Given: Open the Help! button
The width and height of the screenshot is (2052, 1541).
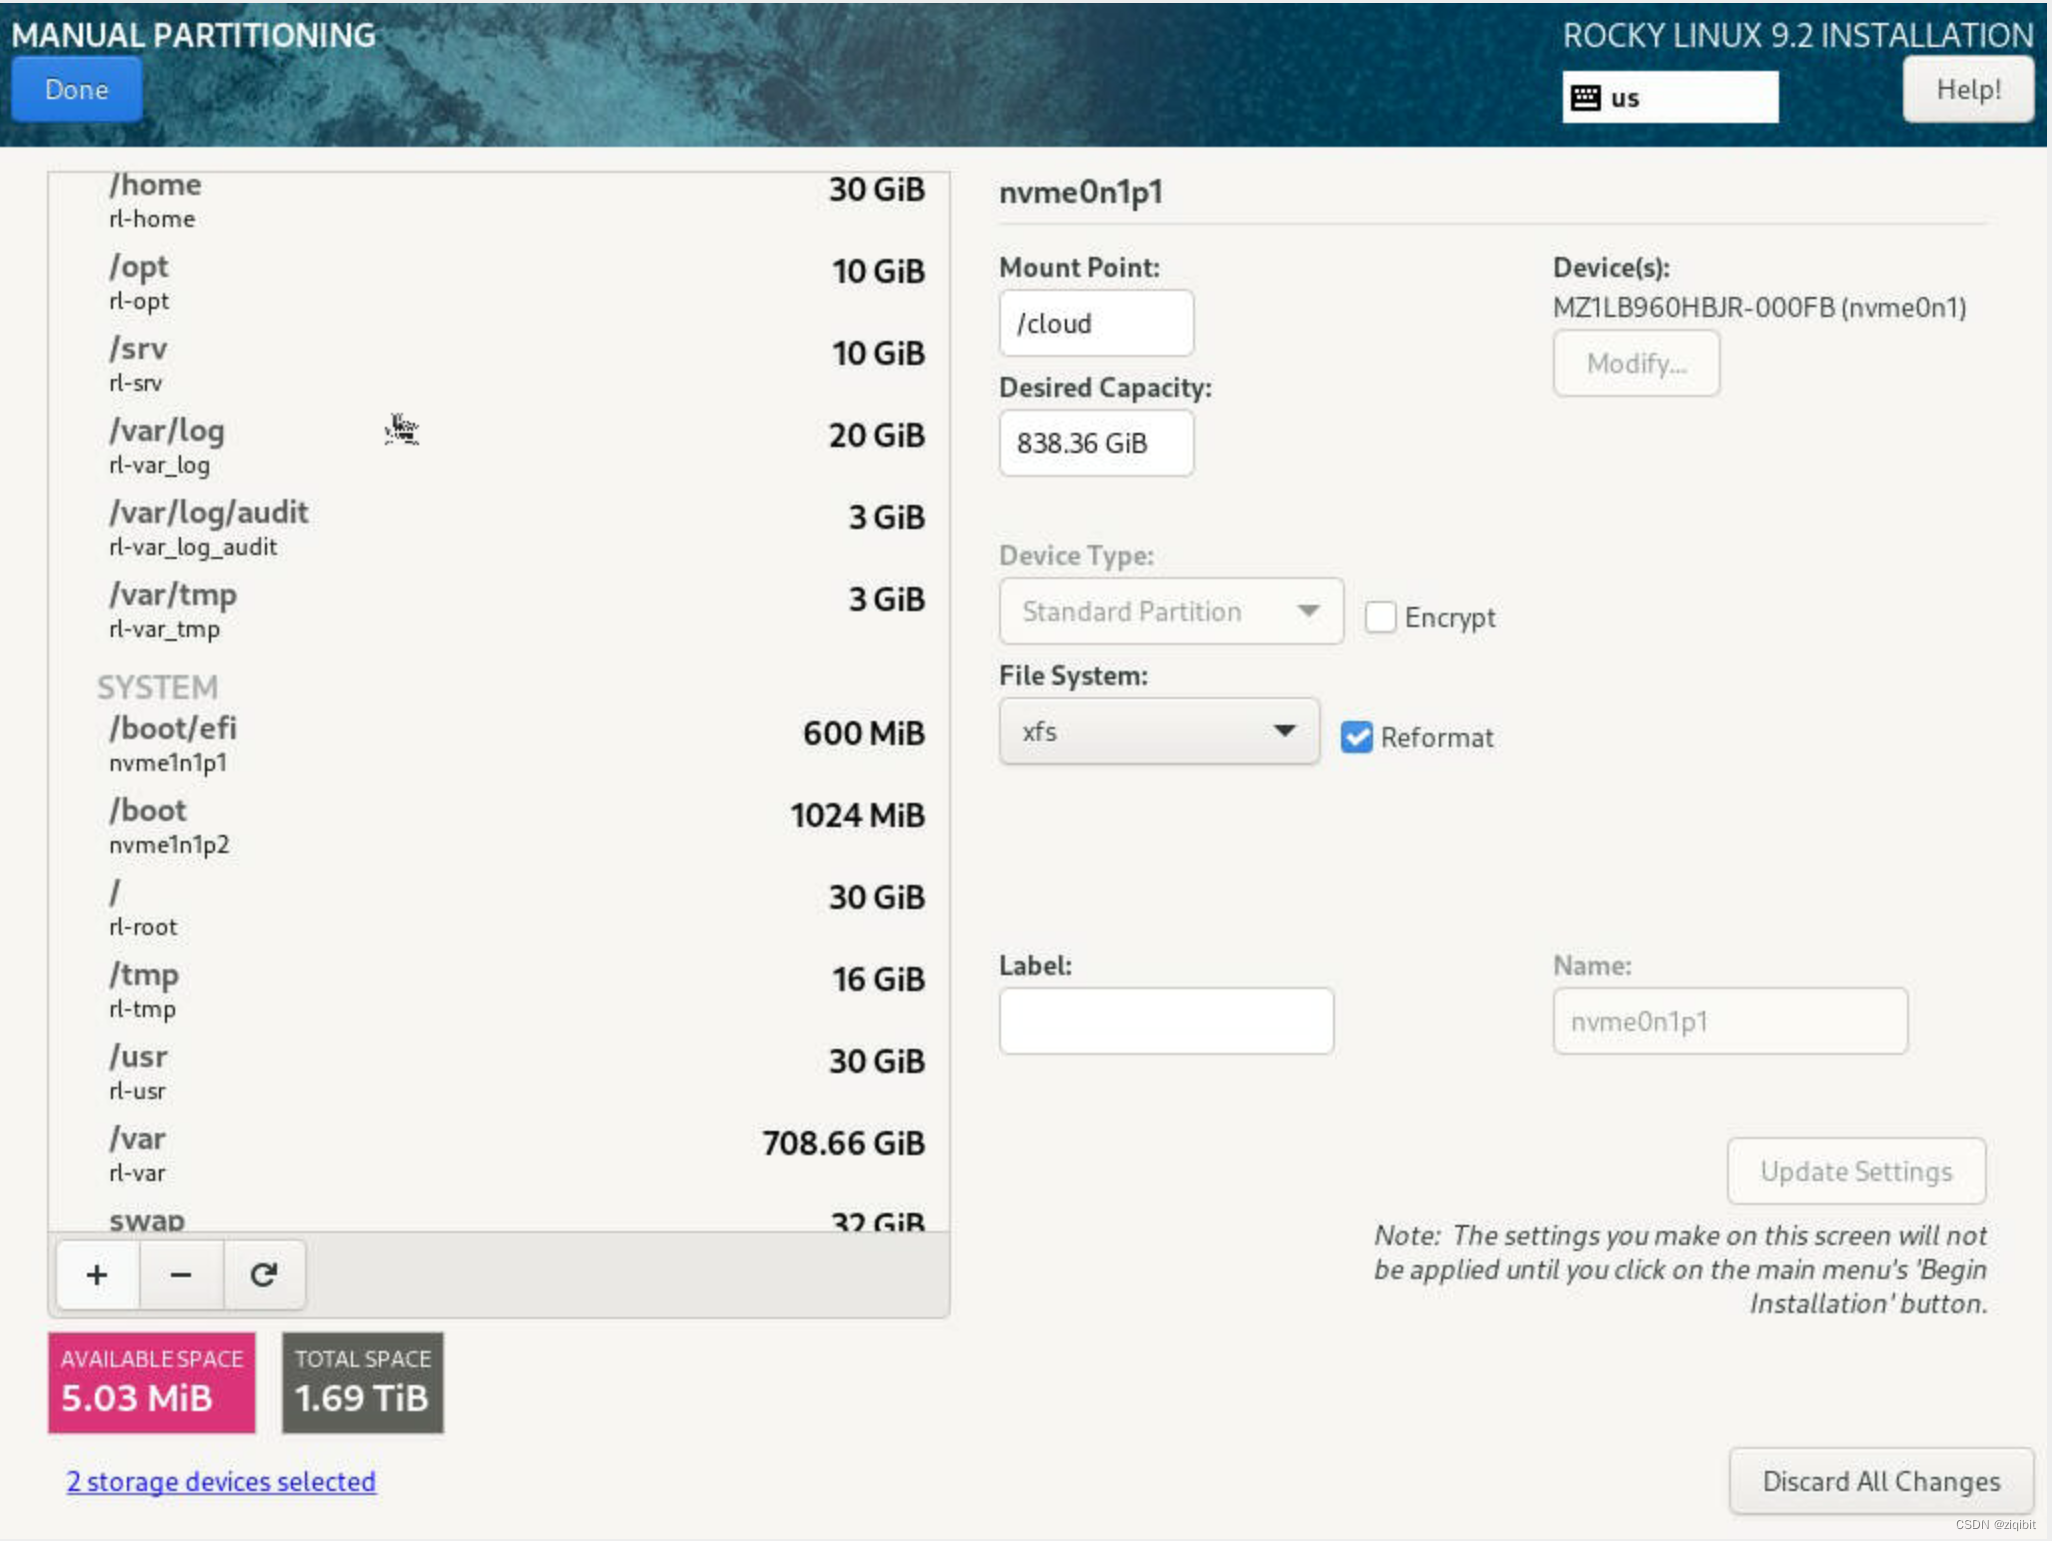Looking at the screenshot, I should 1968,89.
